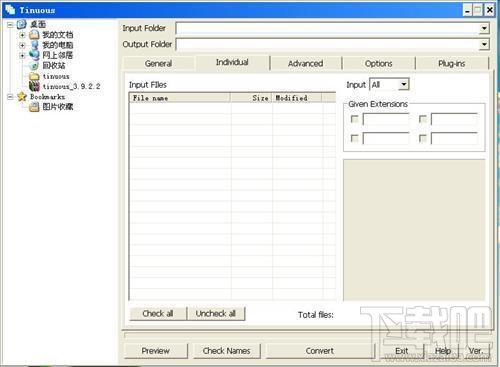Click the Check all button

pos(158,314)
